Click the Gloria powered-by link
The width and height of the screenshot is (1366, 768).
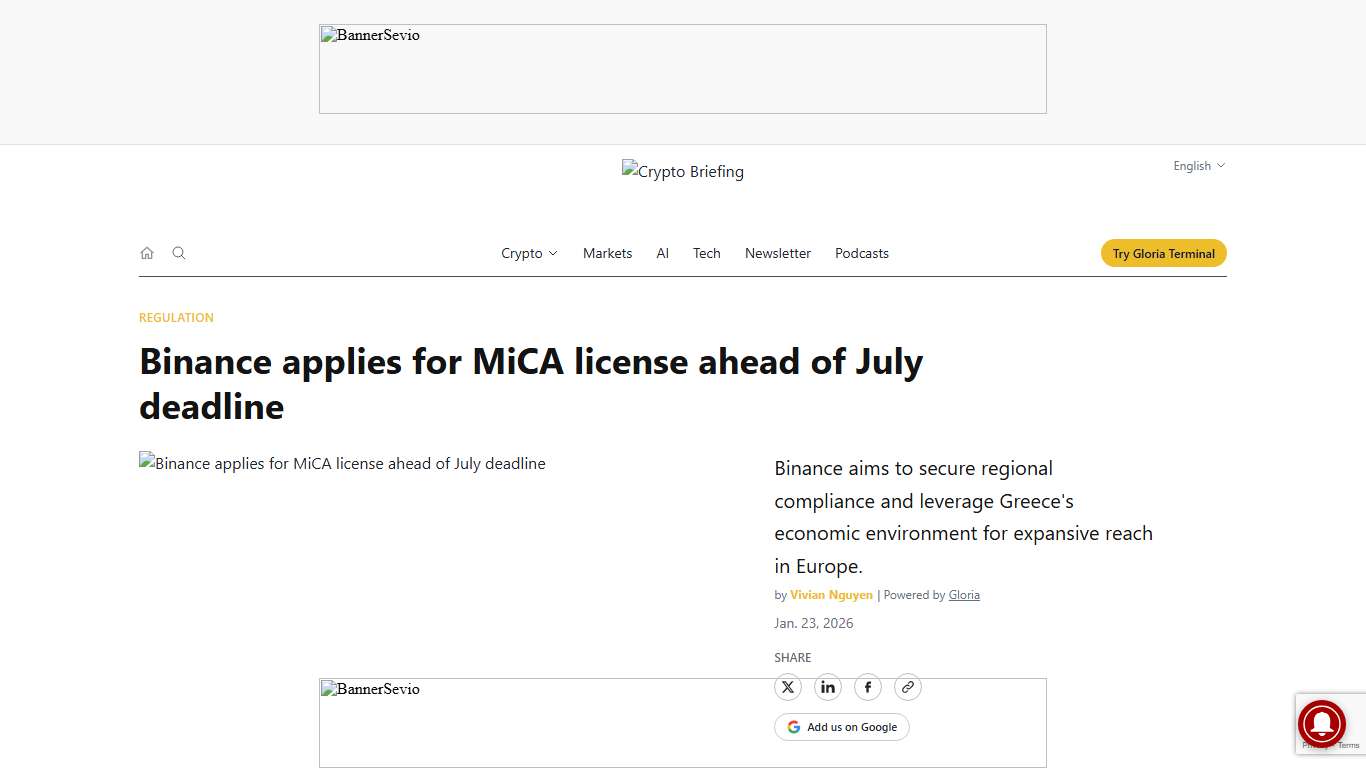coord(964,594)
